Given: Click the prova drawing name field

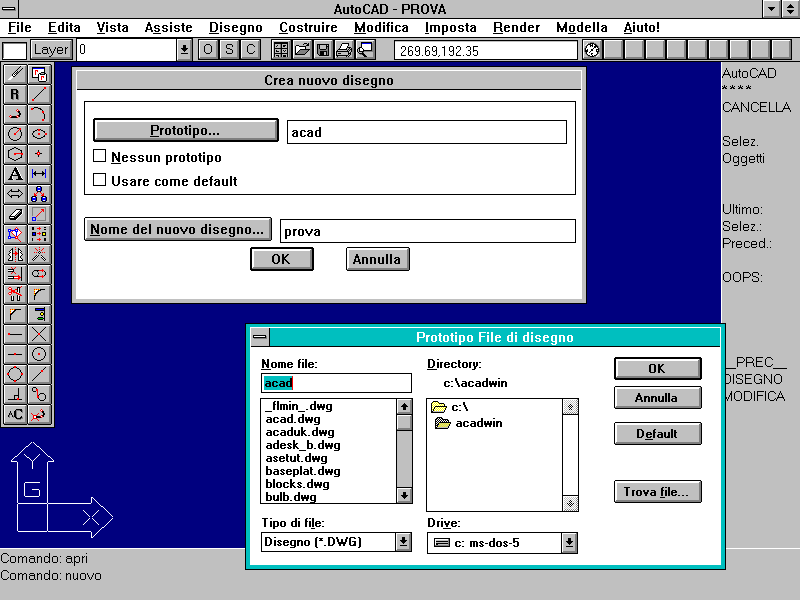Looking at the screenshot, I should 428,231.
